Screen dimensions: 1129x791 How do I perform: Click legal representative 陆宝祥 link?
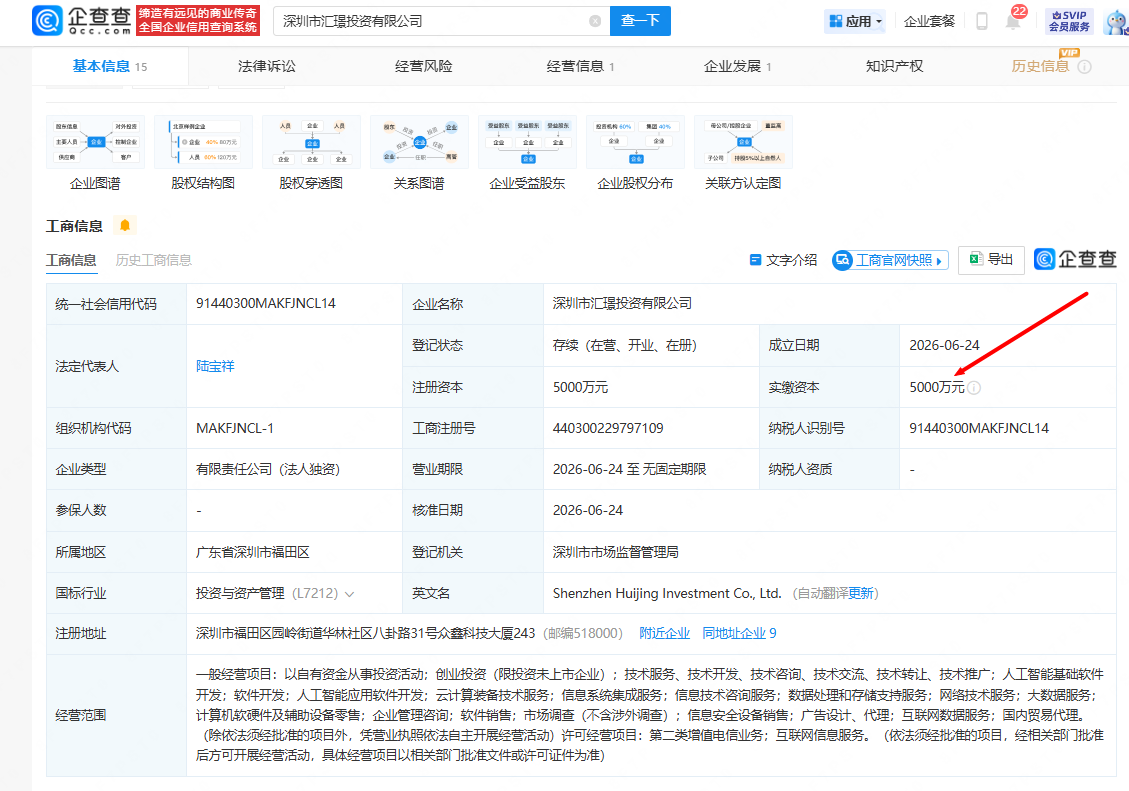pyautogui.click(x=215, y=366)
